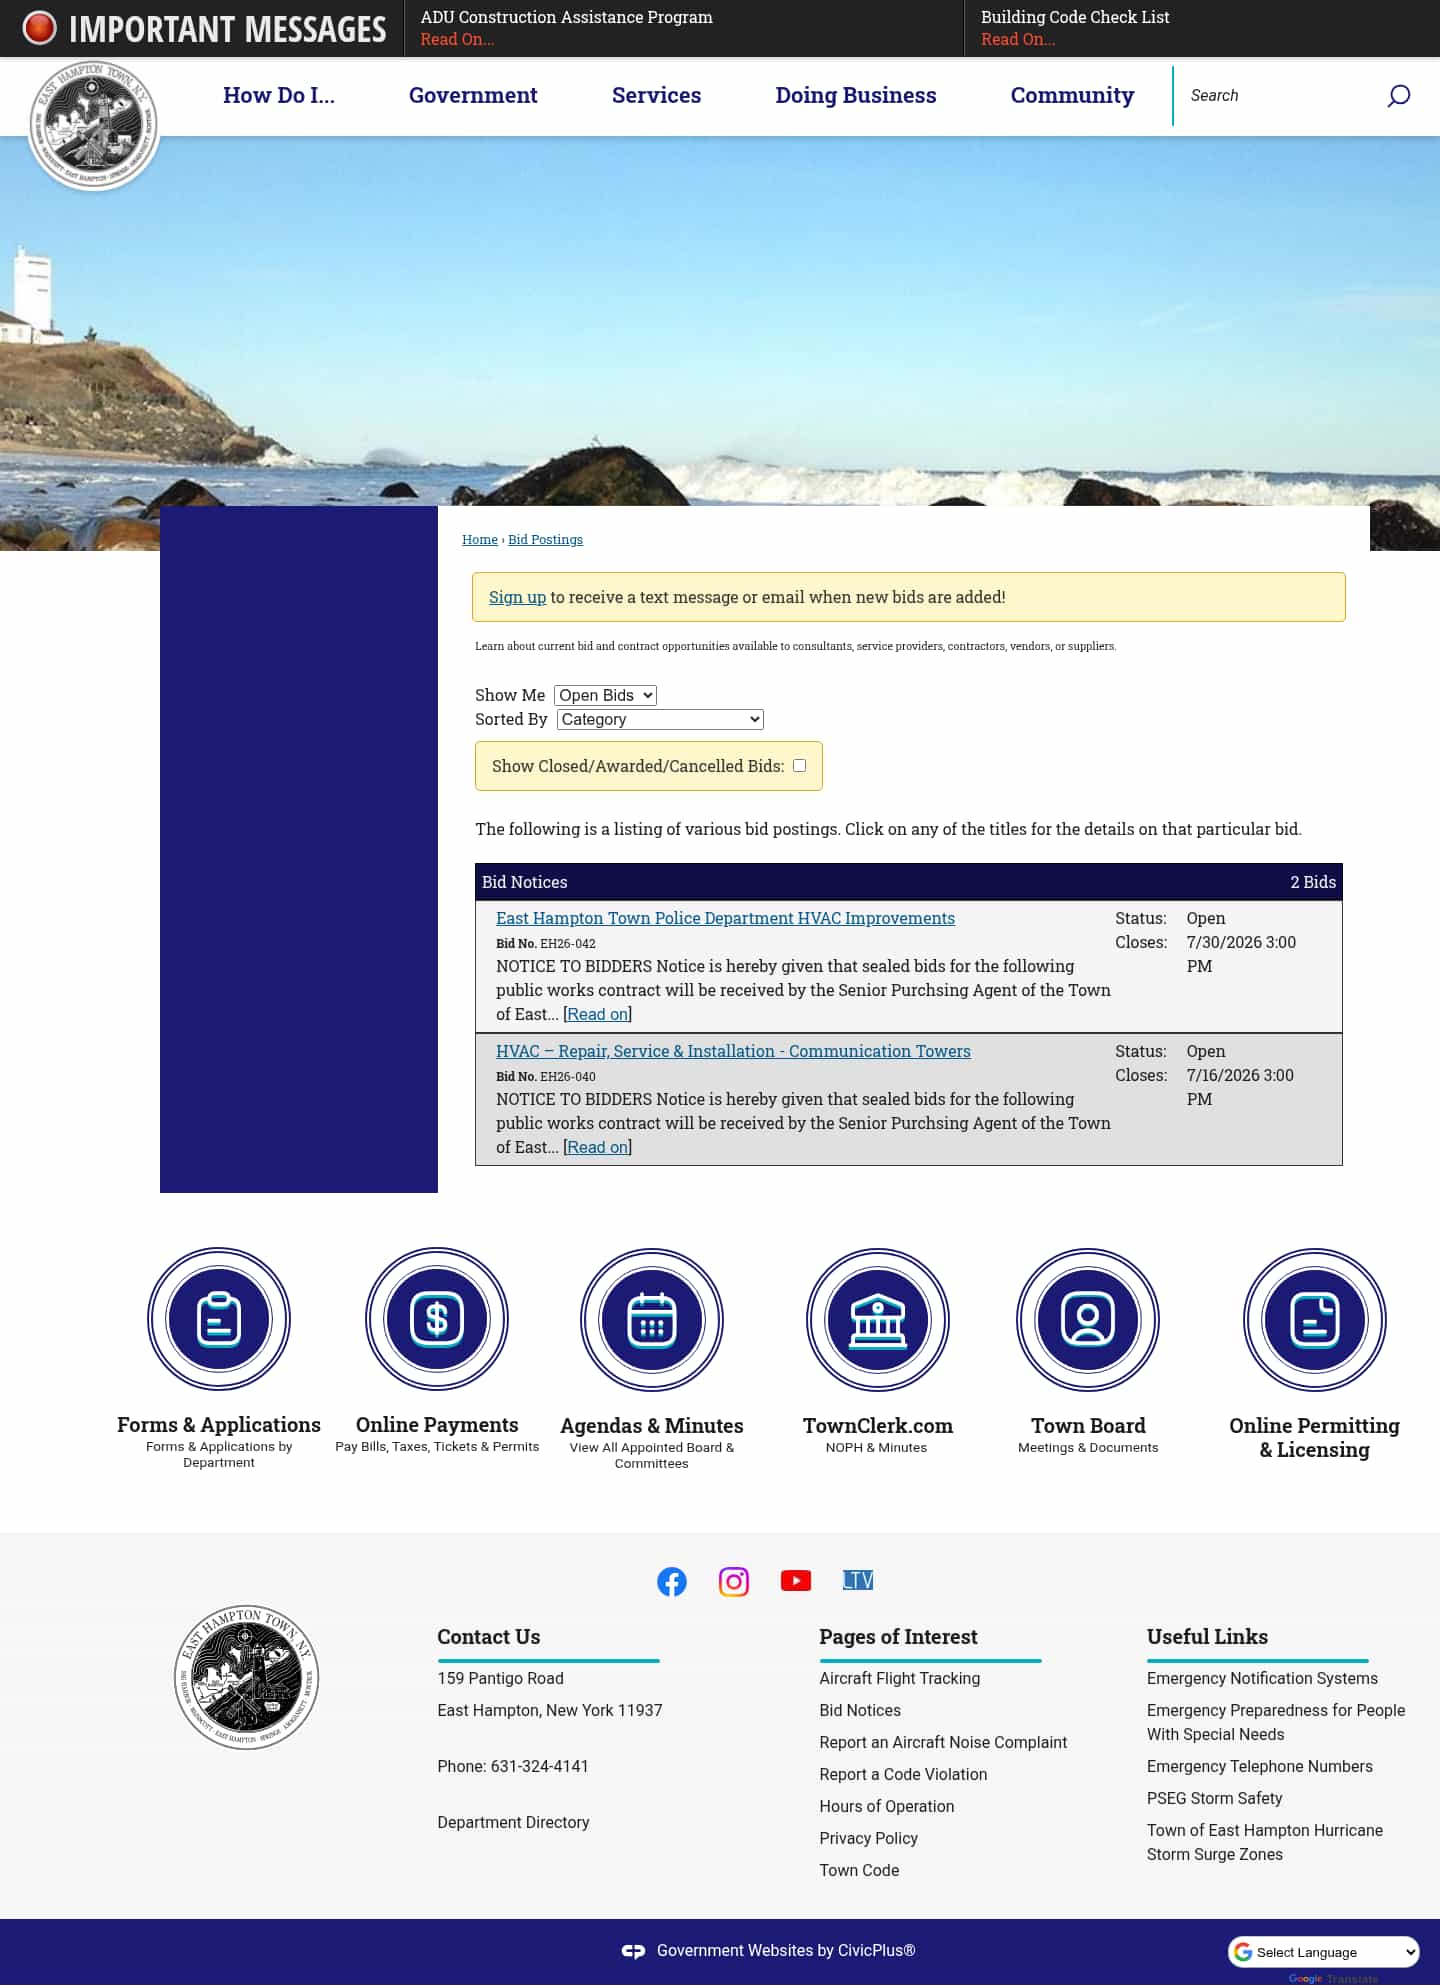The image size is (1440, 1988).
Task: Open Hurricane Storm Surge Zones link
Action: (1265, 1843)
